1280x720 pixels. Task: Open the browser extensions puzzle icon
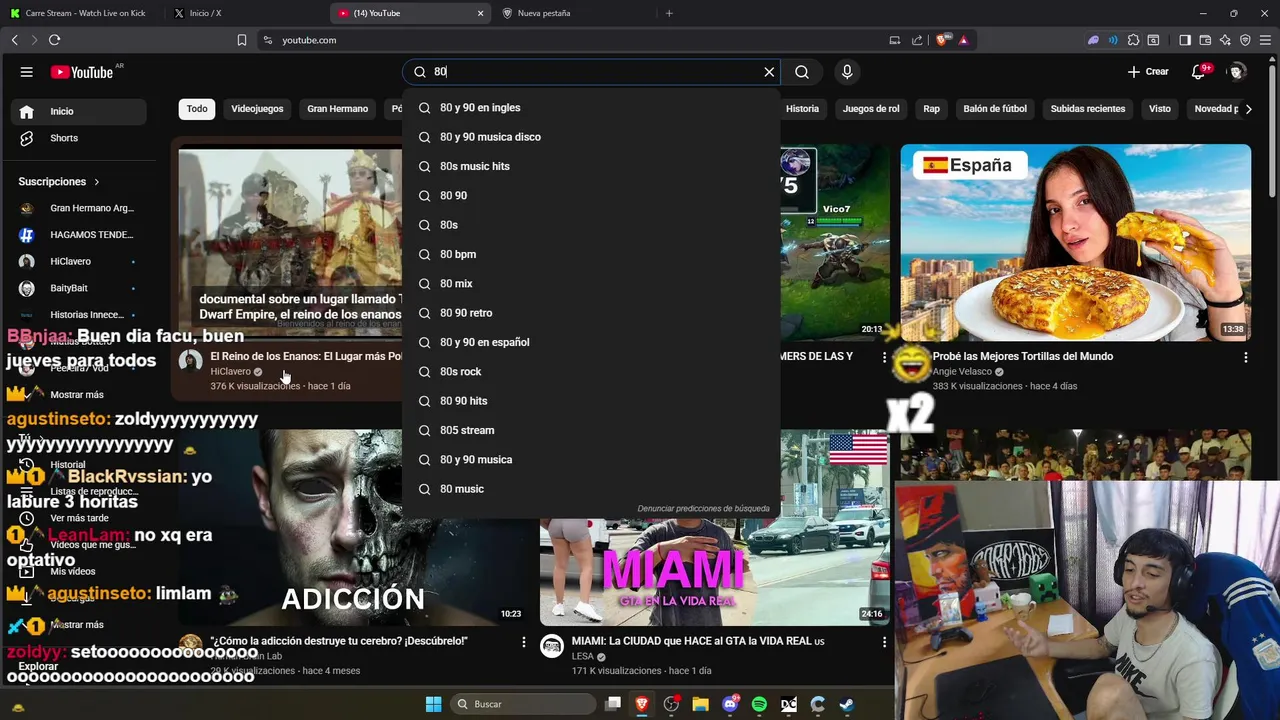coord(1133,40)
